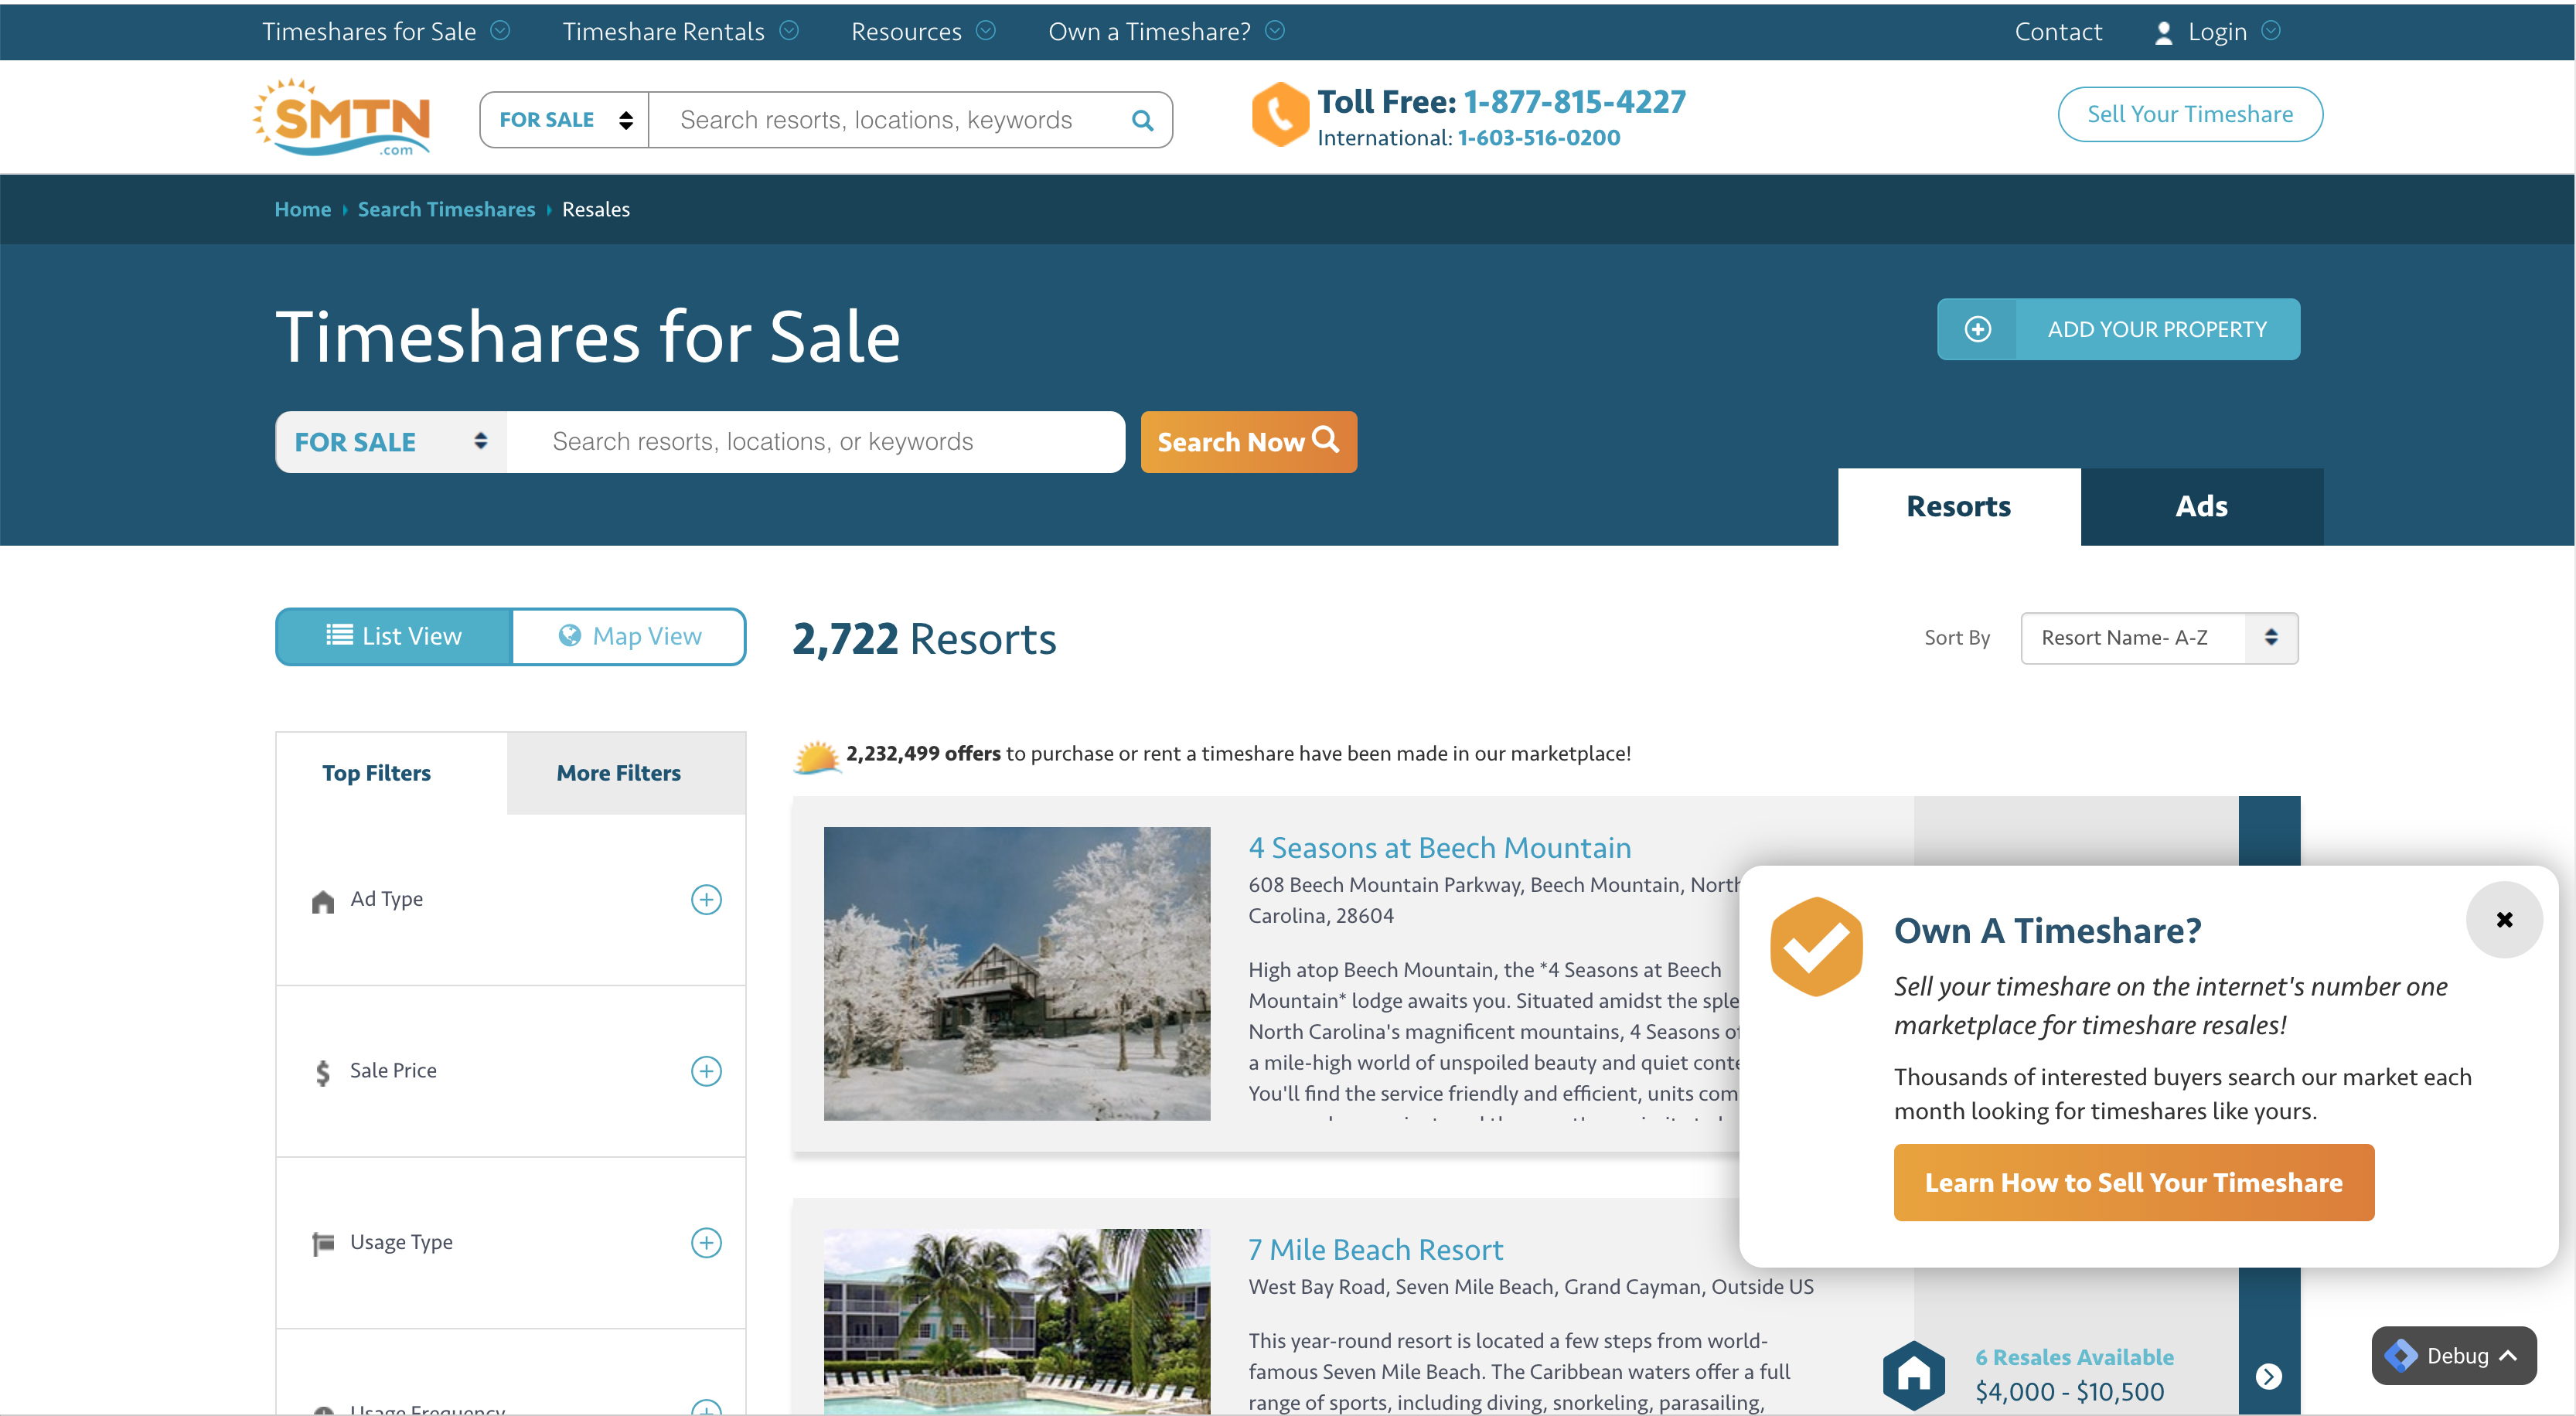Open the main FOR SALE search dropdown
2576x1416 pixels.
click(x=391, y=442)
